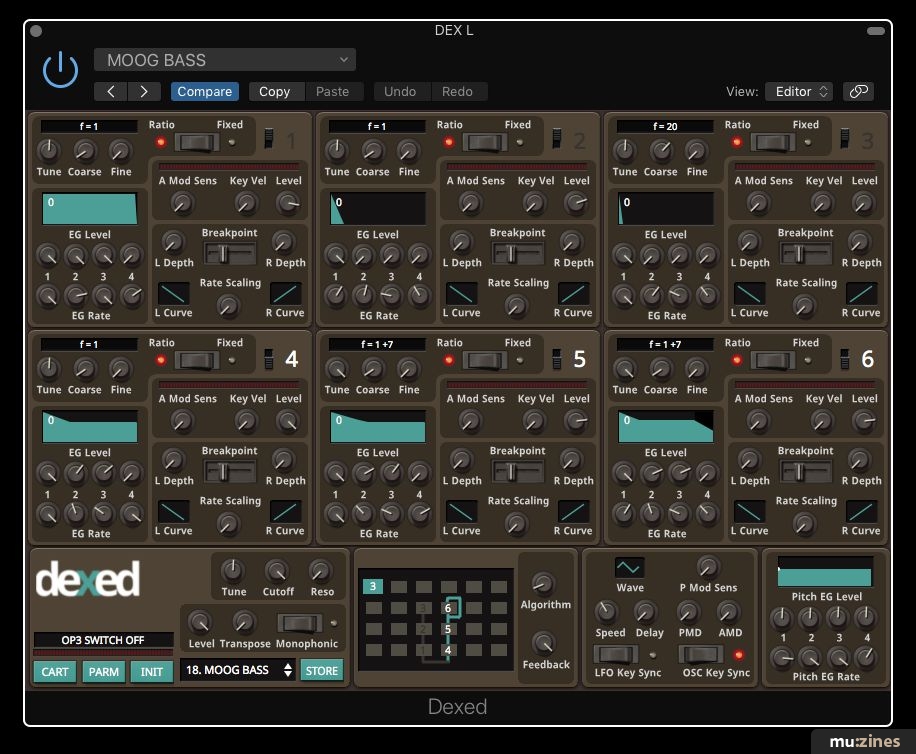
Task: Click operator 4 L Curve icon
Action: pyautogui.click(x=174, y=512)
